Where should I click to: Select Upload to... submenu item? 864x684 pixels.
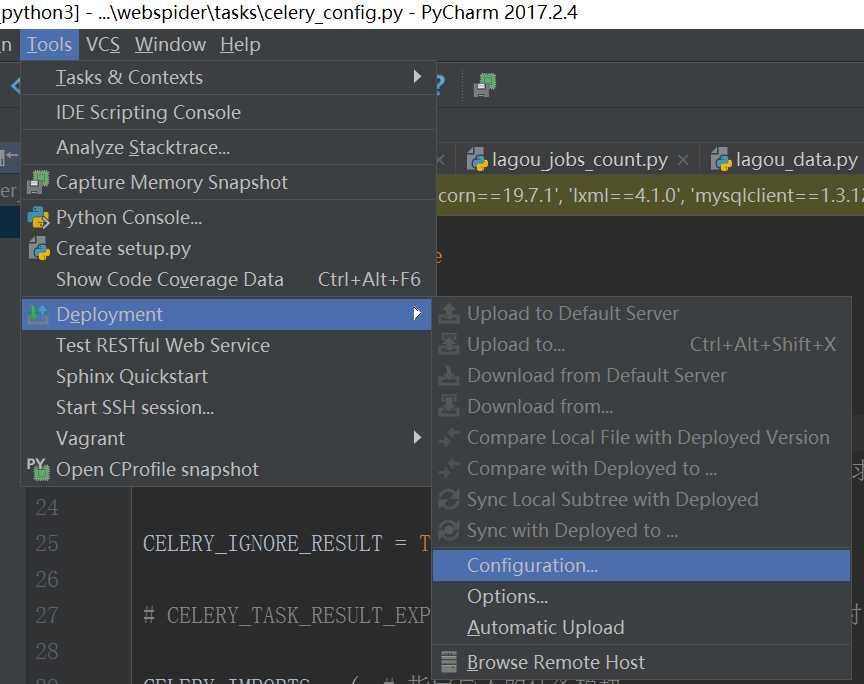tap(641, 344)
